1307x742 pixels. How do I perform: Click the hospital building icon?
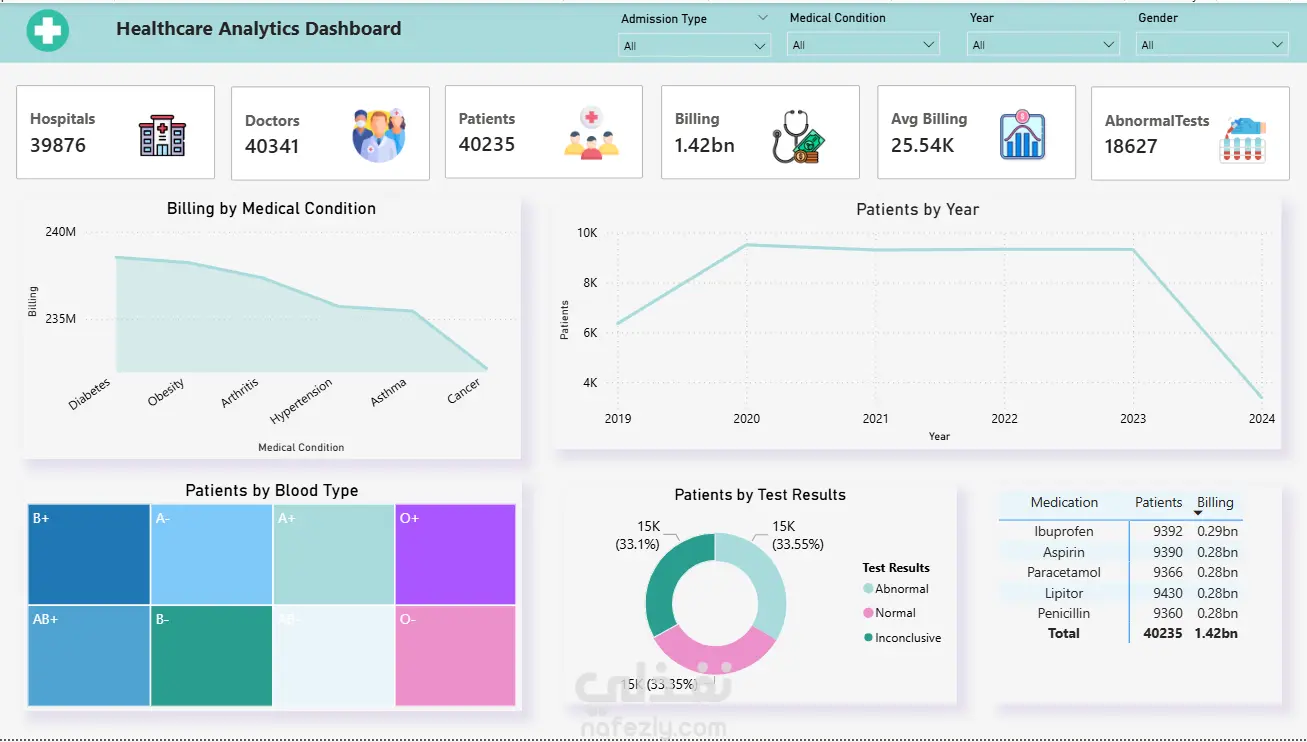click(162, 135)
